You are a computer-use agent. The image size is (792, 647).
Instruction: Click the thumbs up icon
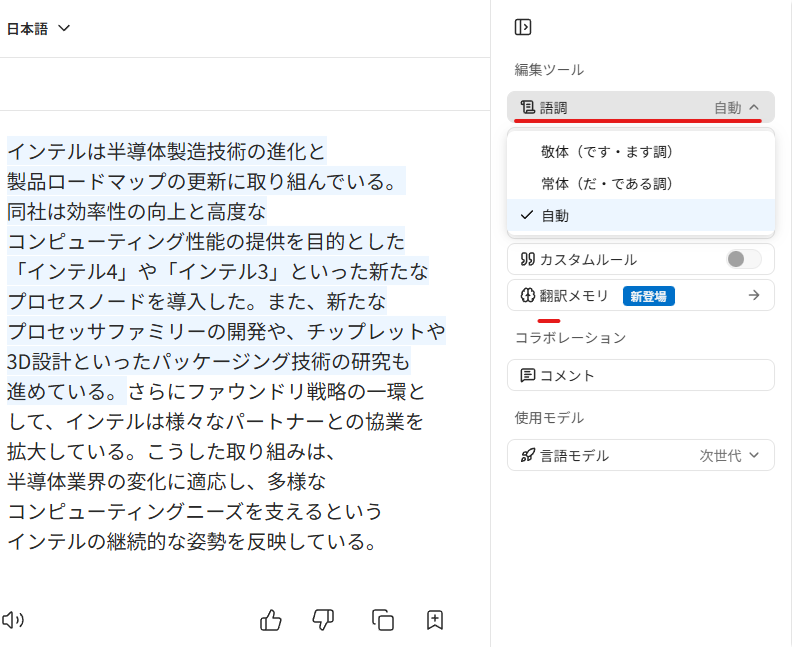click(271, 620)
